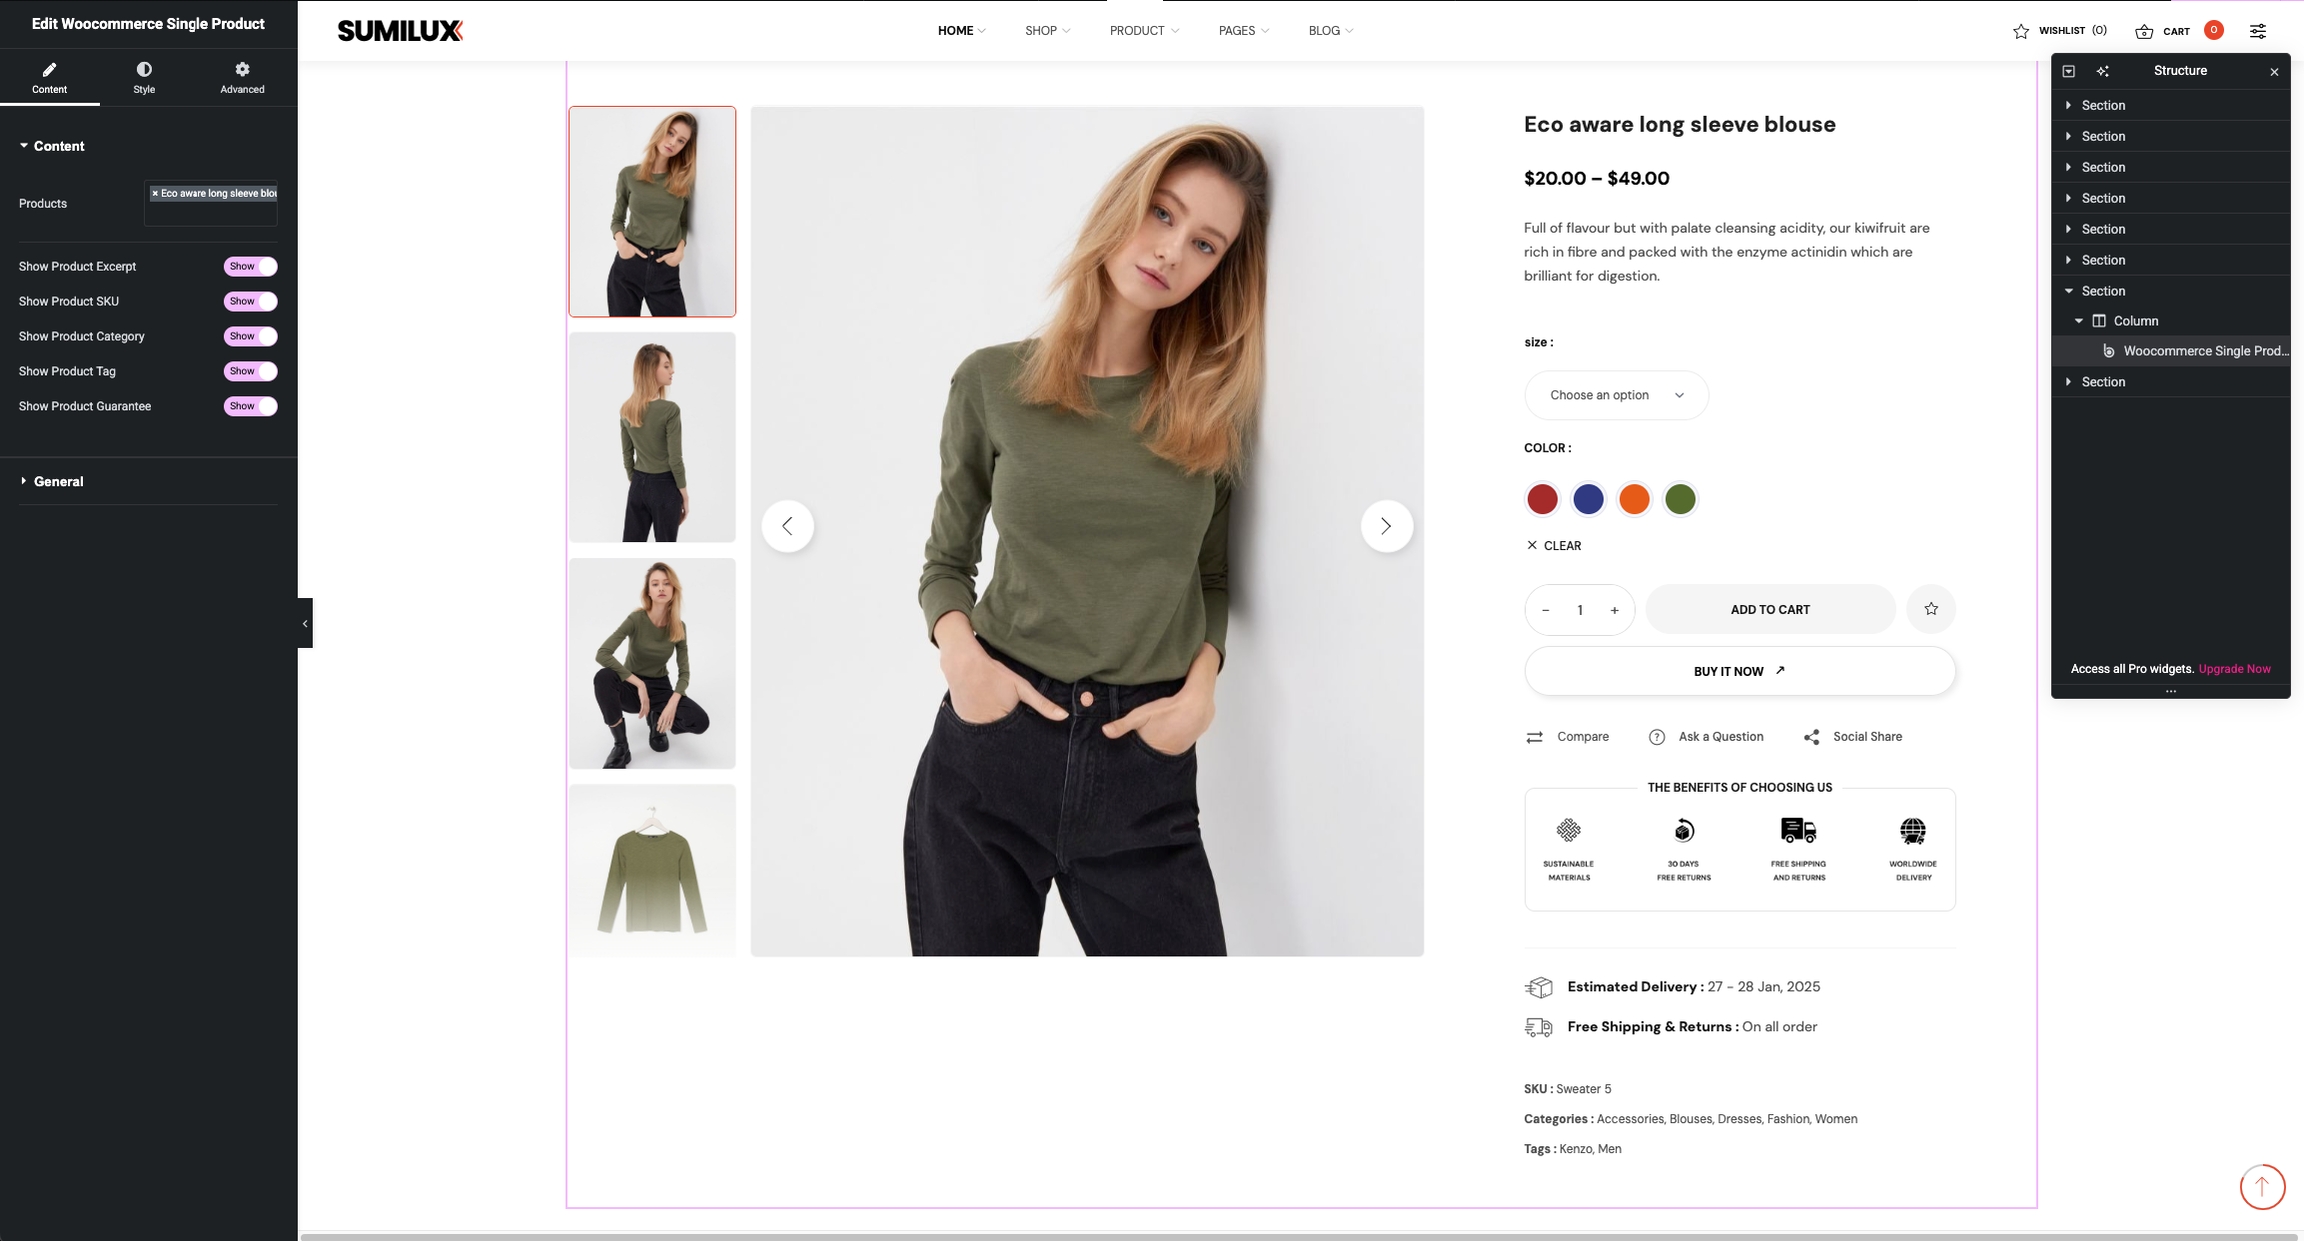Click the Social Share icon
The height and width of the screenshot is (1241, 2304).
point(1811,737)
